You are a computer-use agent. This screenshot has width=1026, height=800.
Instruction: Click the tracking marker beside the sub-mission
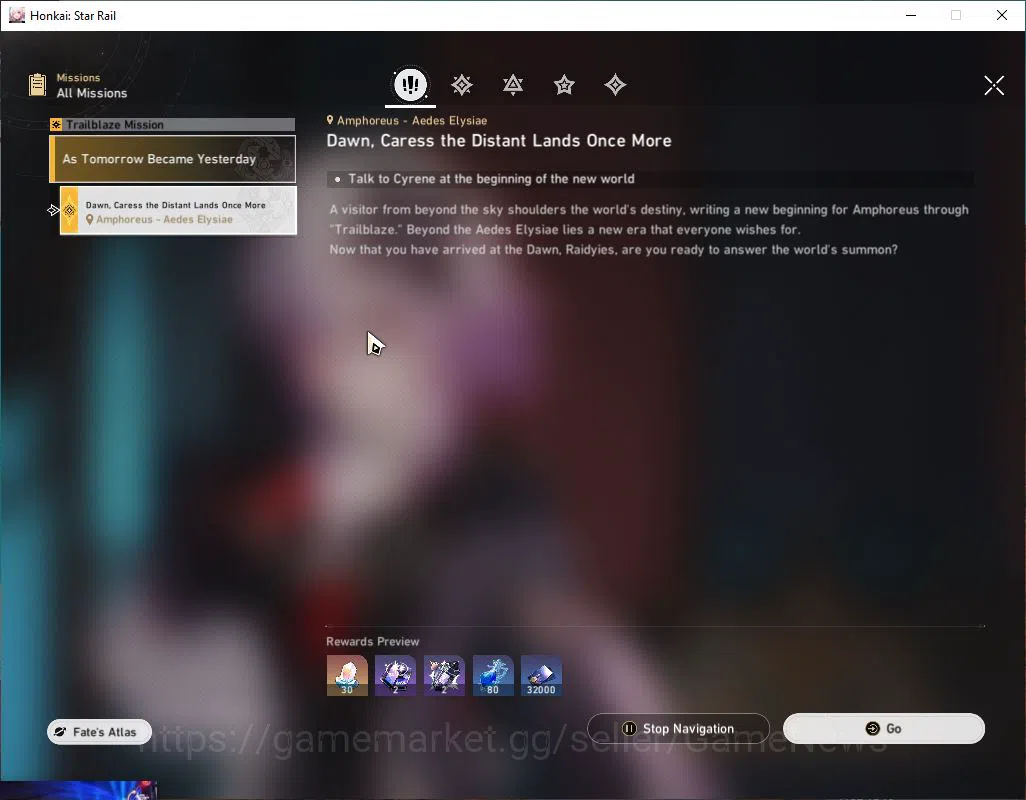pos(53,210)
